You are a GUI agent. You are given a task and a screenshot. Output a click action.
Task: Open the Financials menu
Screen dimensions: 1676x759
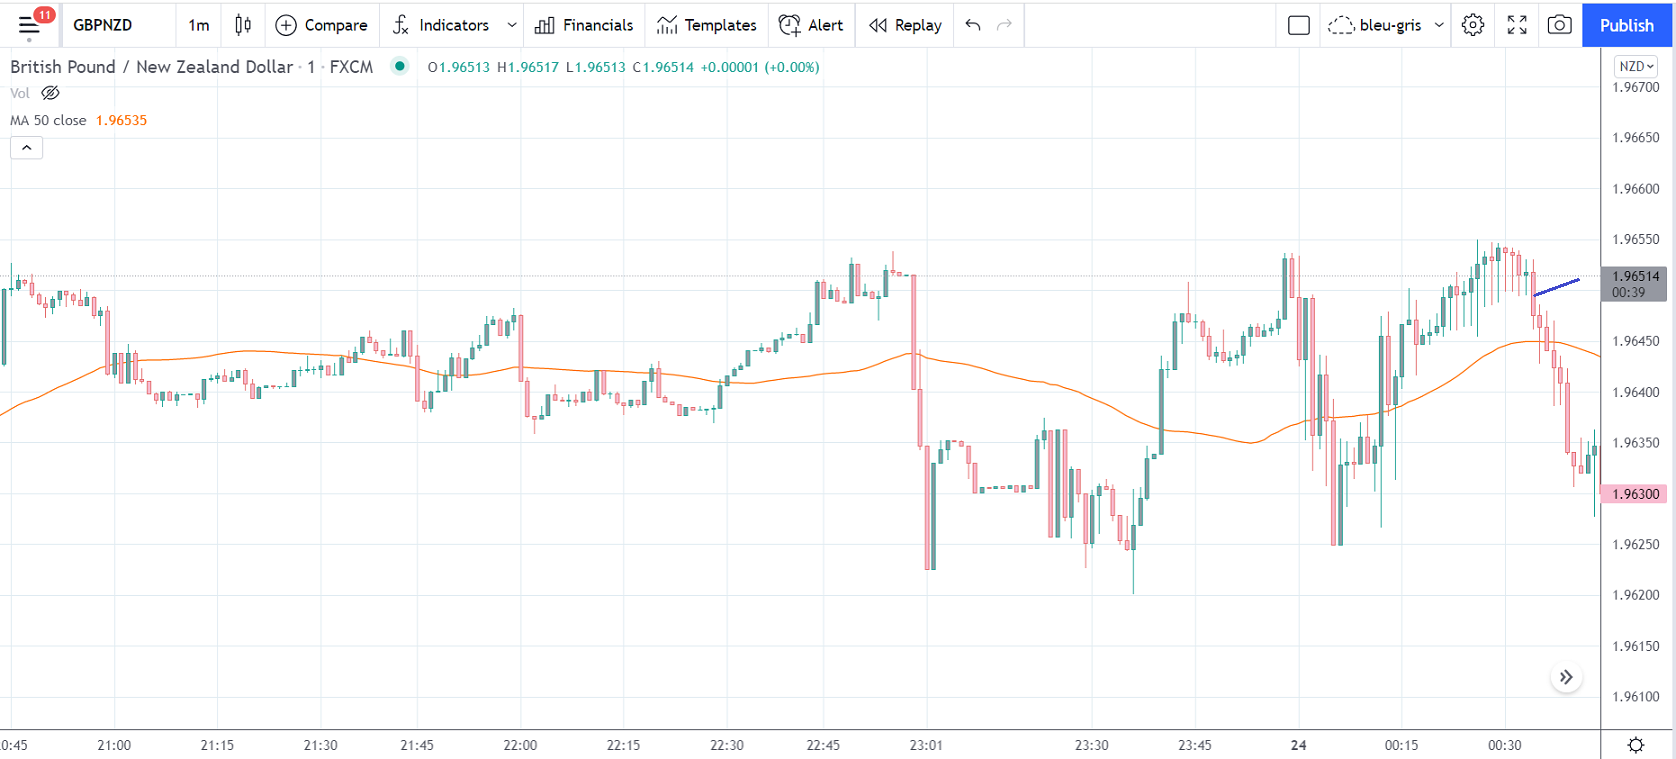click(584, 25)
